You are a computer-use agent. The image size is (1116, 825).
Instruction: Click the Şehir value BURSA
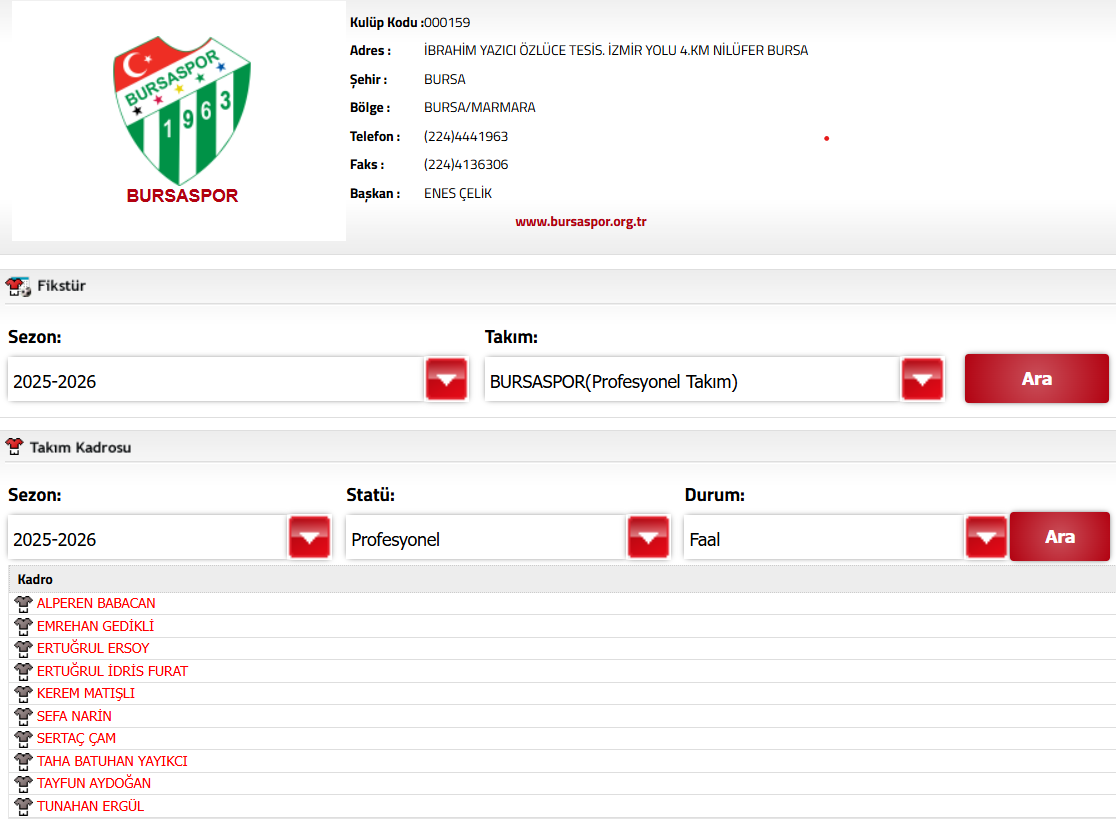click(x=445, y=80)
